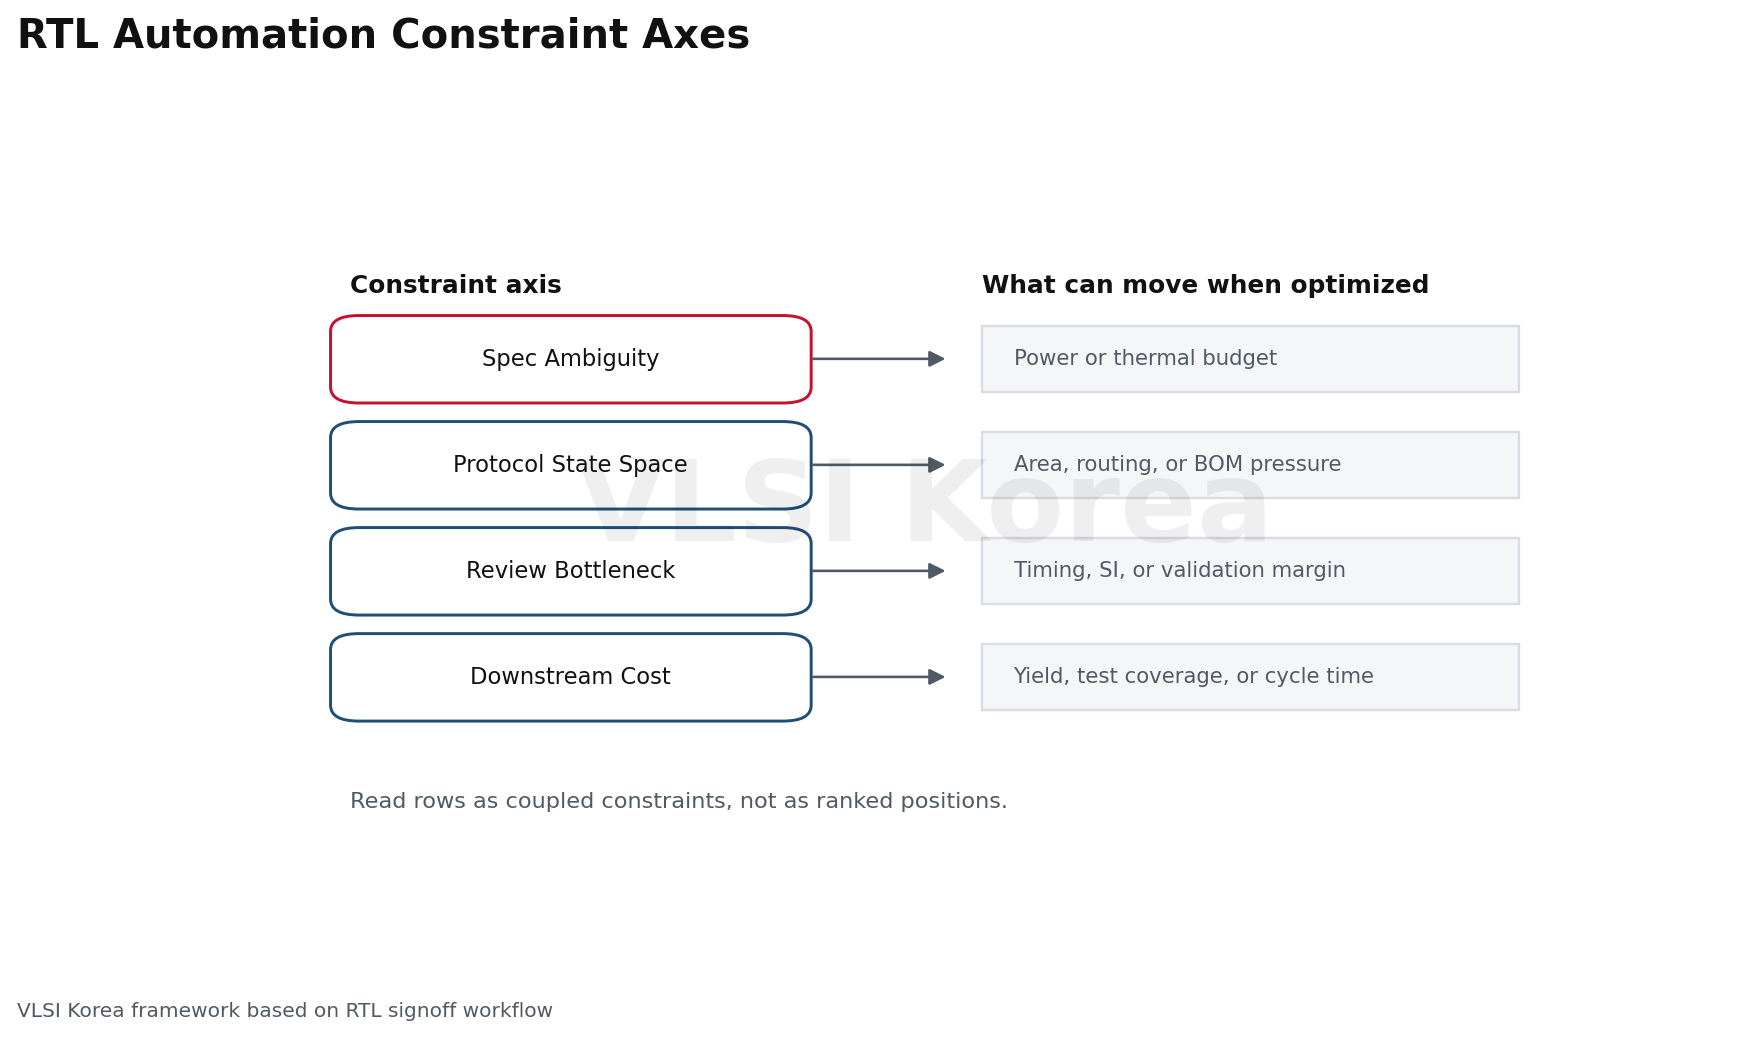Click the Review Bottleneck box
The image size is (1757, 1038).
[x=570, y=571]
